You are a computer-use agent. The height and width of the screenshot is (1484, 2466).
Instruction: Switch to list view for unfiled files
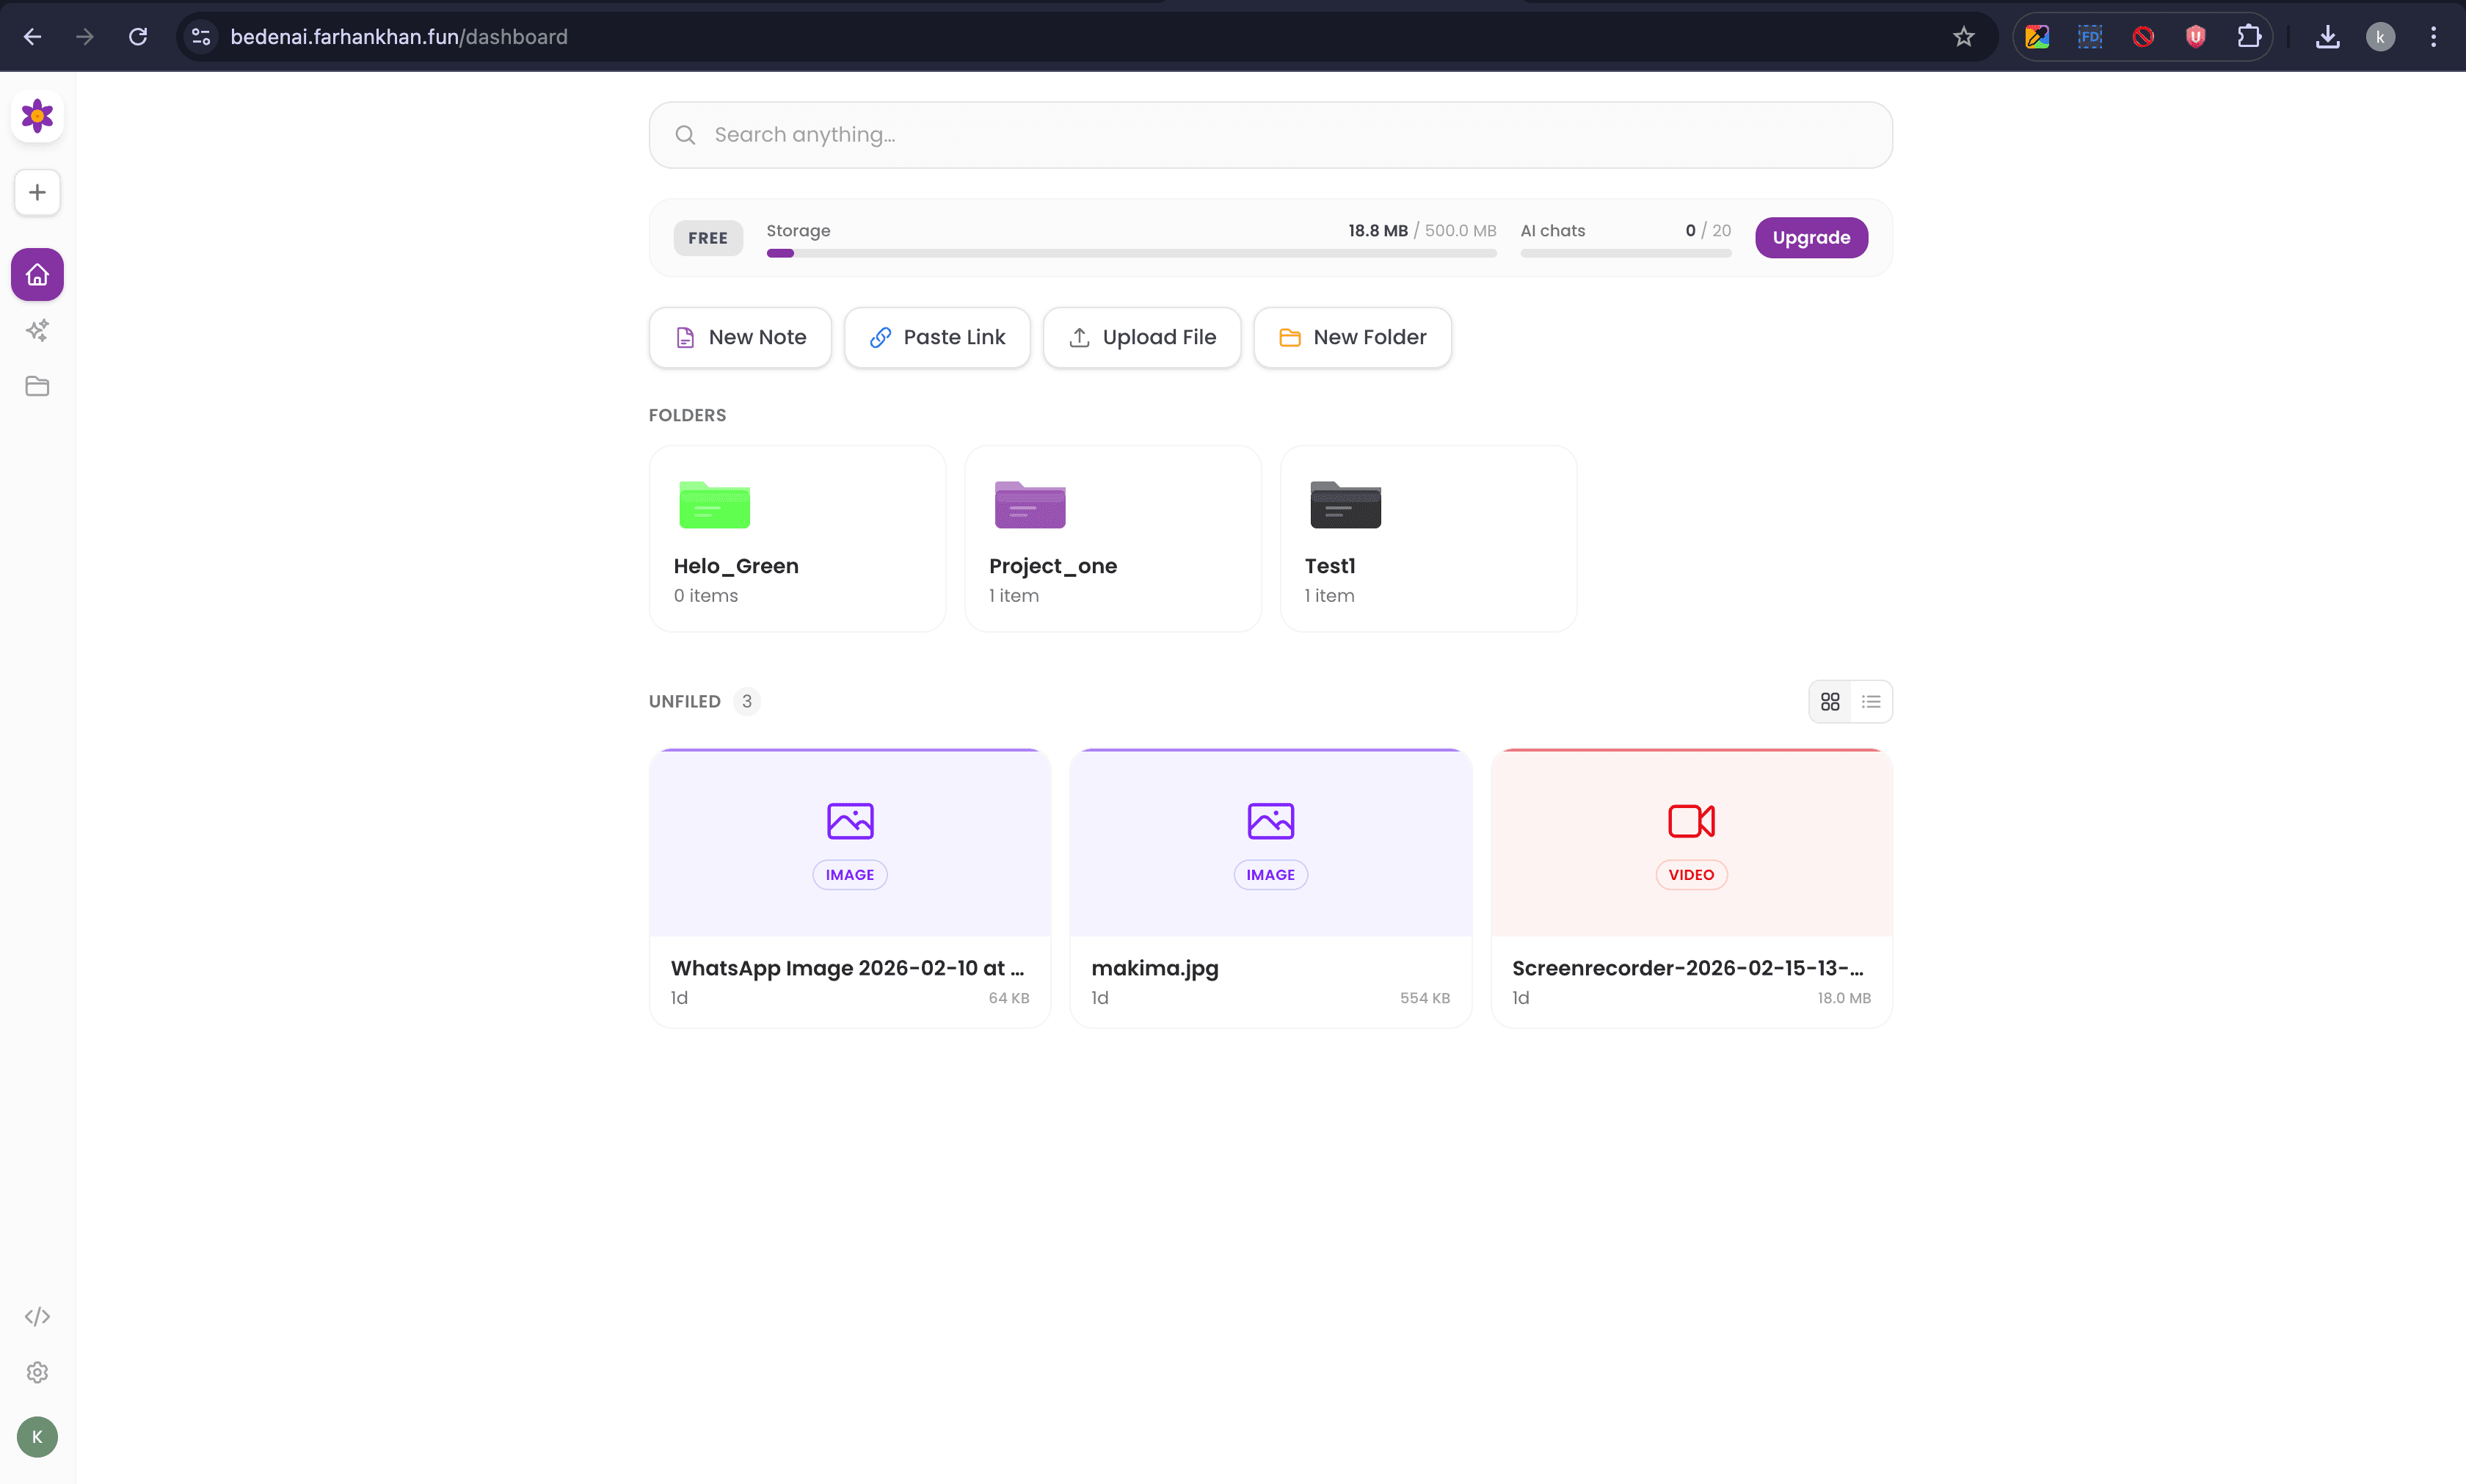[1871, 701]
